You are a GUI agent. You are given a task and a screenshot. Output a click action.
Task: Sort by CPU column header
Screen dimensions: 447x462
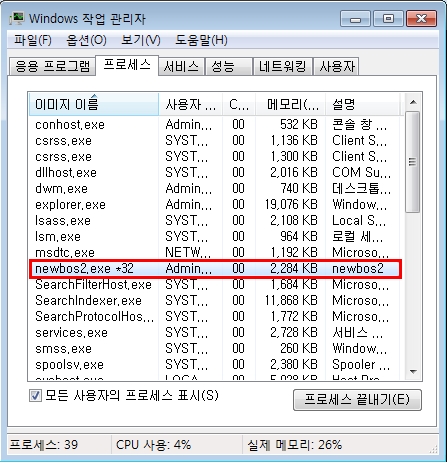[x=239, y=105]
